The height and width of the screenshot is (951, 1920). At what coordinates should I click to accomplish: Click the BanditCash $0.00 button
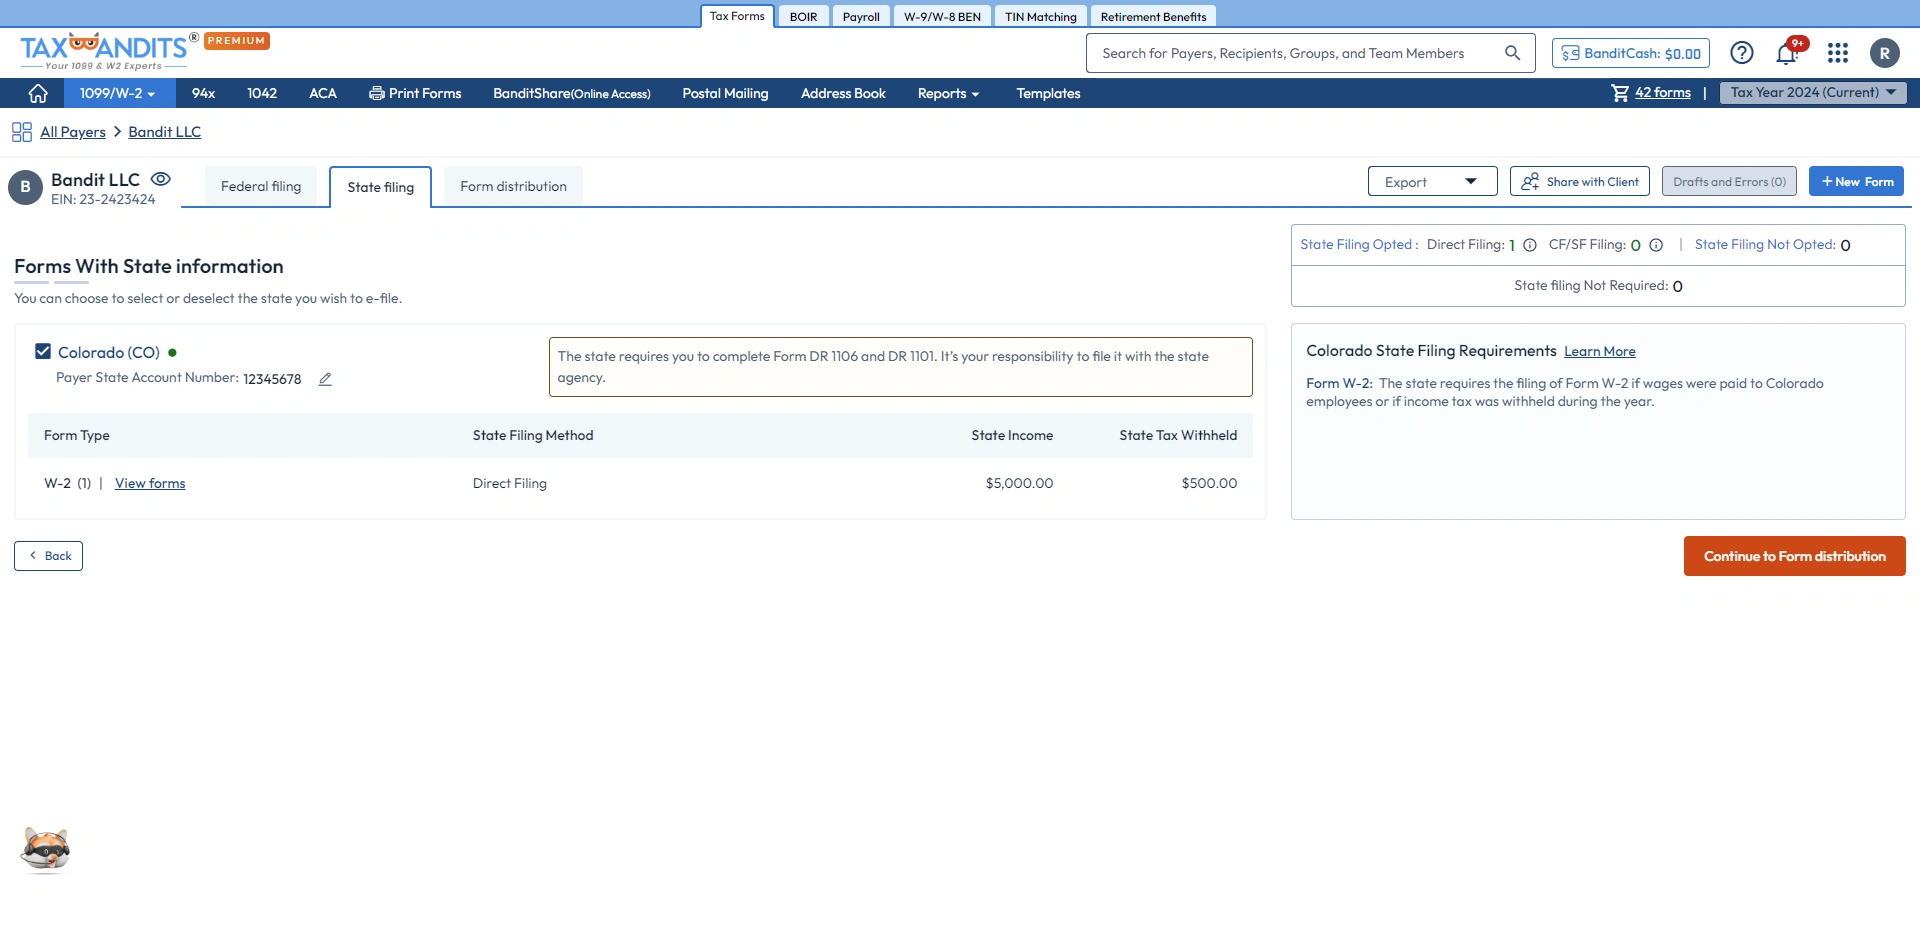click(x=1631, y=53)
